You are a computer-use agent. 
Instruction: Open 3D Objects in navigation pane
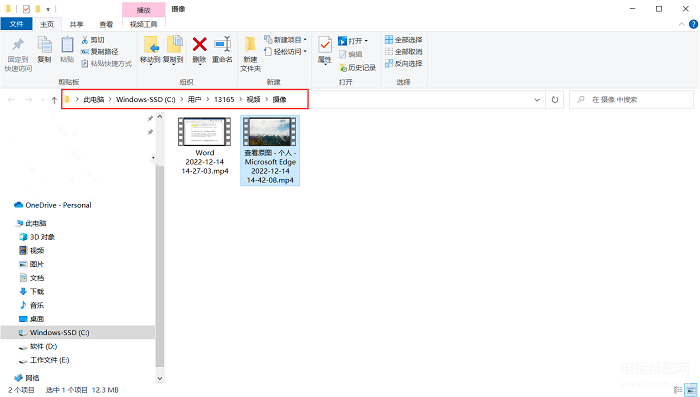(x=37, y=237)
